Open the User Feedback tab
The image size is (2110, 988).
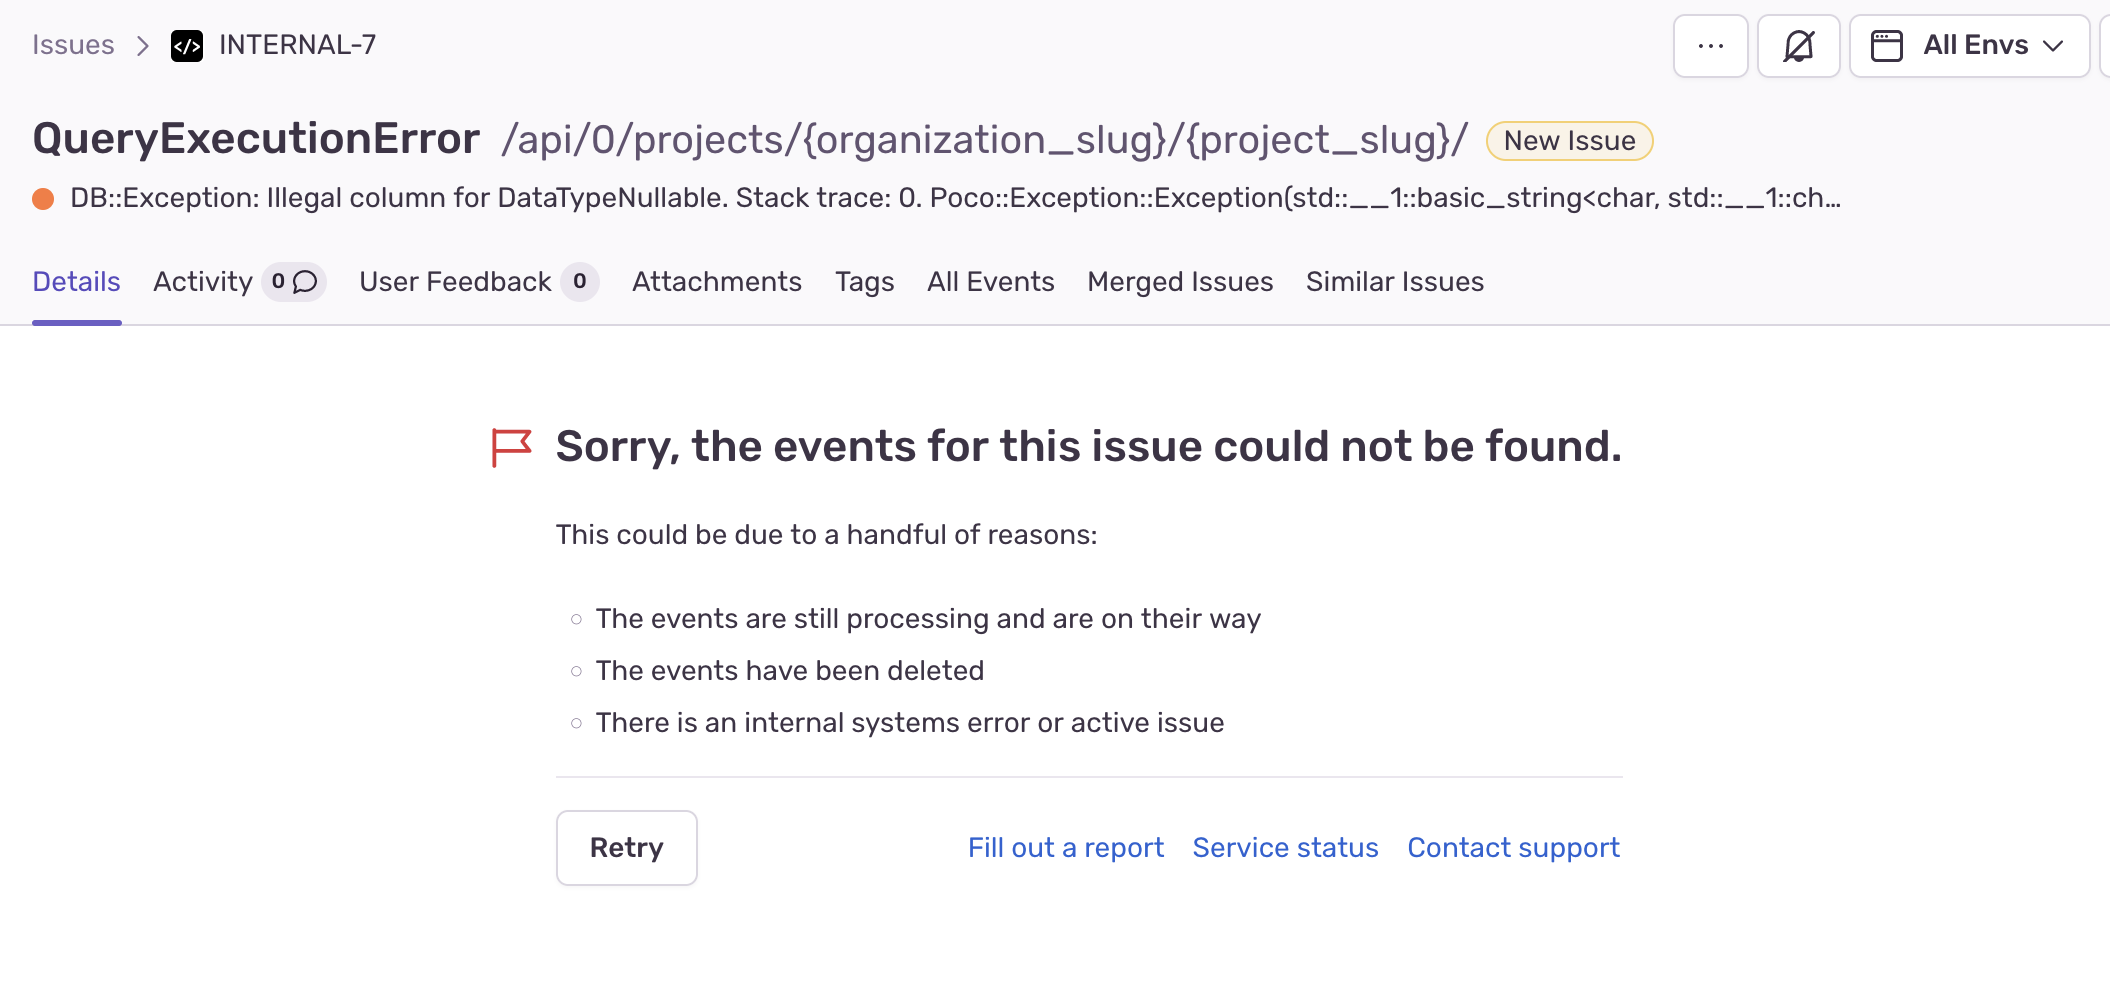point(455,282)
